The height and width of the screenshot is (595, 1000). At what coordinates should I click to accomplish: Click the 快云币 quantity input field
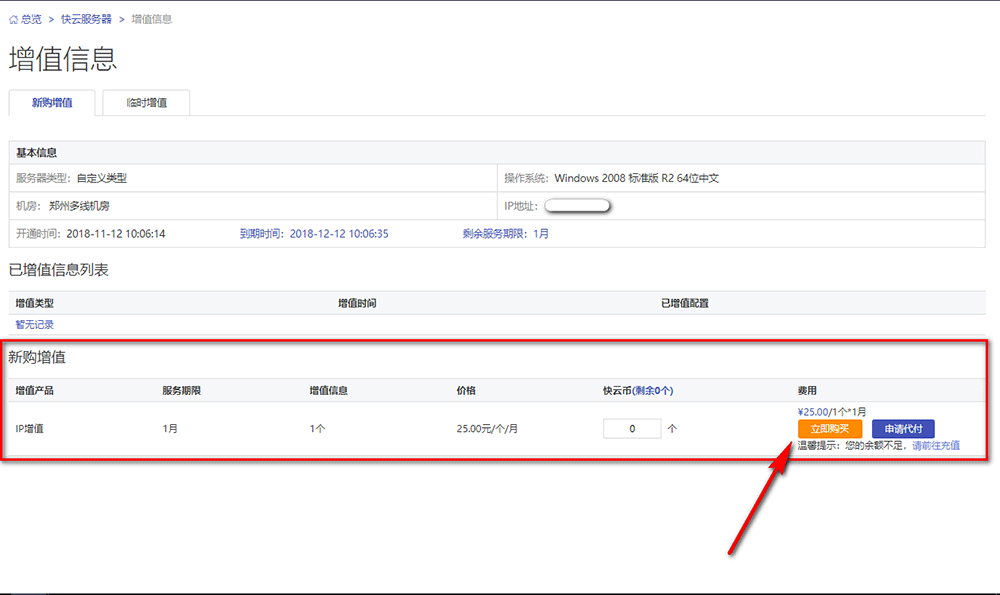coord(632,428)
